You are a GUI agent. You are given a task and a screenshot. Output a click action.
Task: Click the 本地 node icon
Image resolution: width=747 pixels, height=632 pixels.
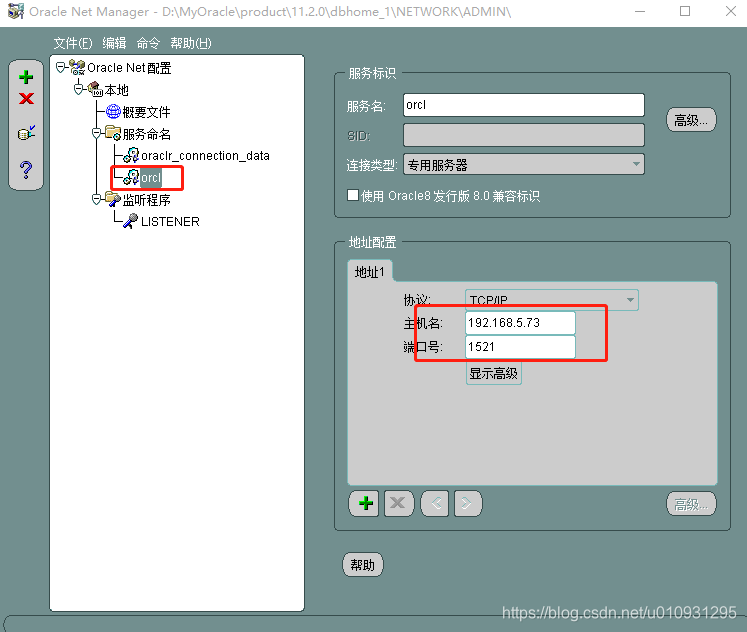pyautogui.click(x=95, y=89)
